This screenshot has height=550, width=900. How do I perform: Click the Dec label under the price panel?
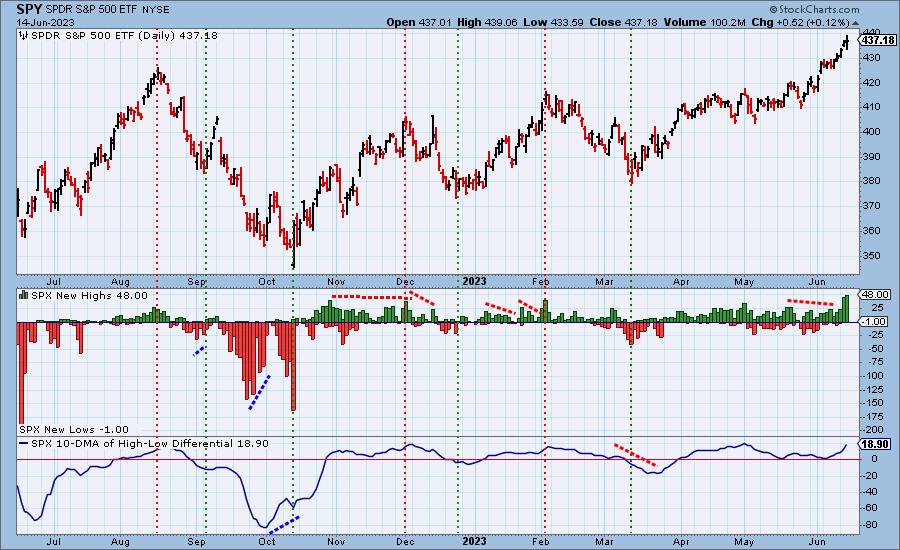[405, 282]
